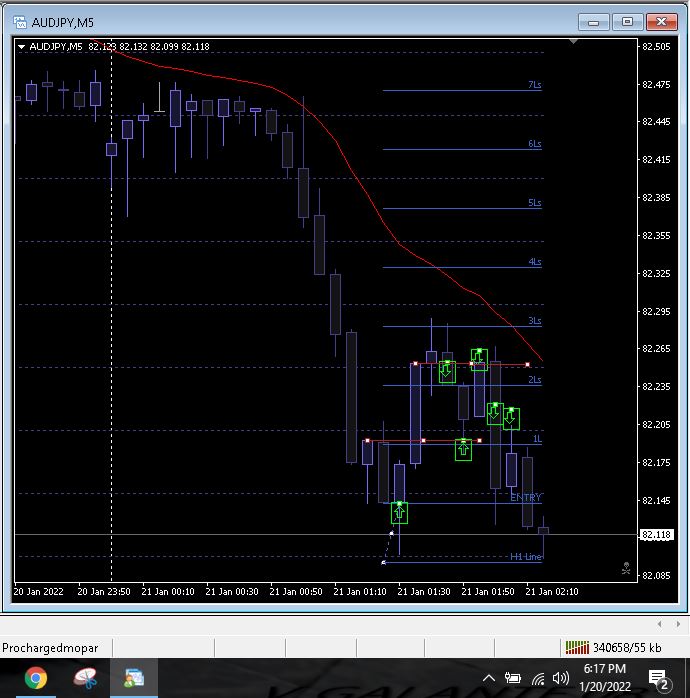Open connection status 340658/55 kb indicator
Image resolution: width=690 pixels, height=698 pixels.
pos(613,648)
